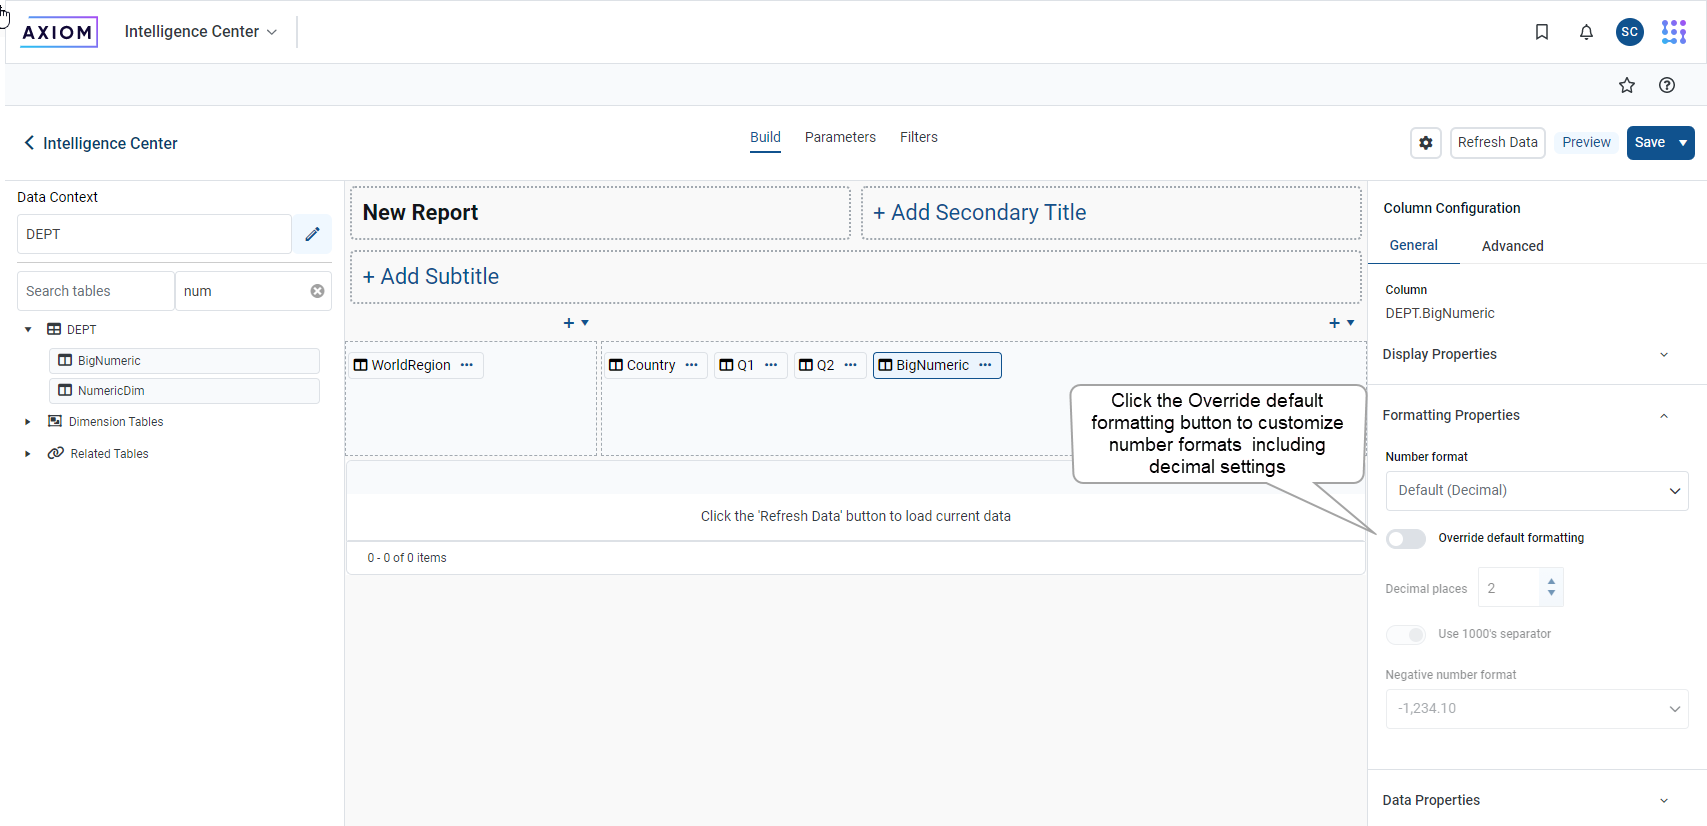
Task: Expand Dimension Tables tree node
Action: click(28, 422)
